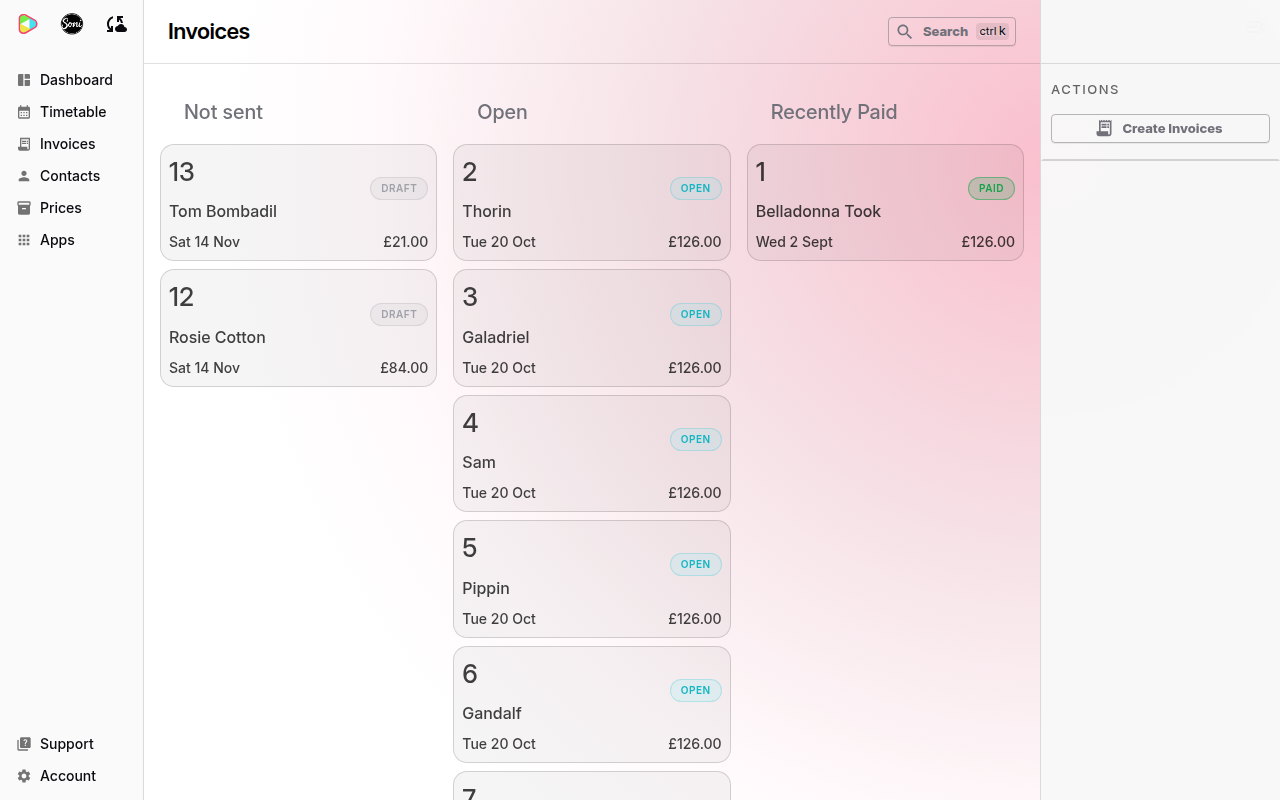The image size is (1280, 800).
Task: Click the OPEN badge on Gandalf's invoice
Action: (x=696, y=690)
